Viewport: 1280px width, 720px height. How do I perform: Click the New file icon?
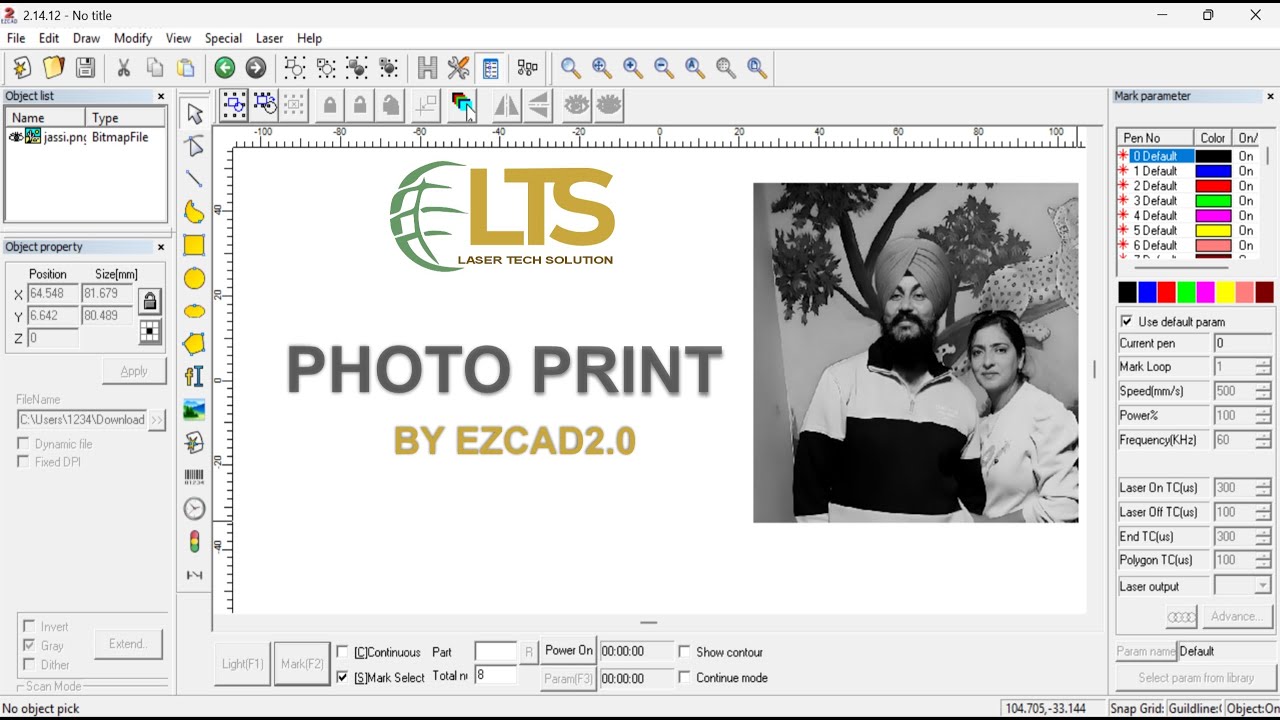click(22, 67)
